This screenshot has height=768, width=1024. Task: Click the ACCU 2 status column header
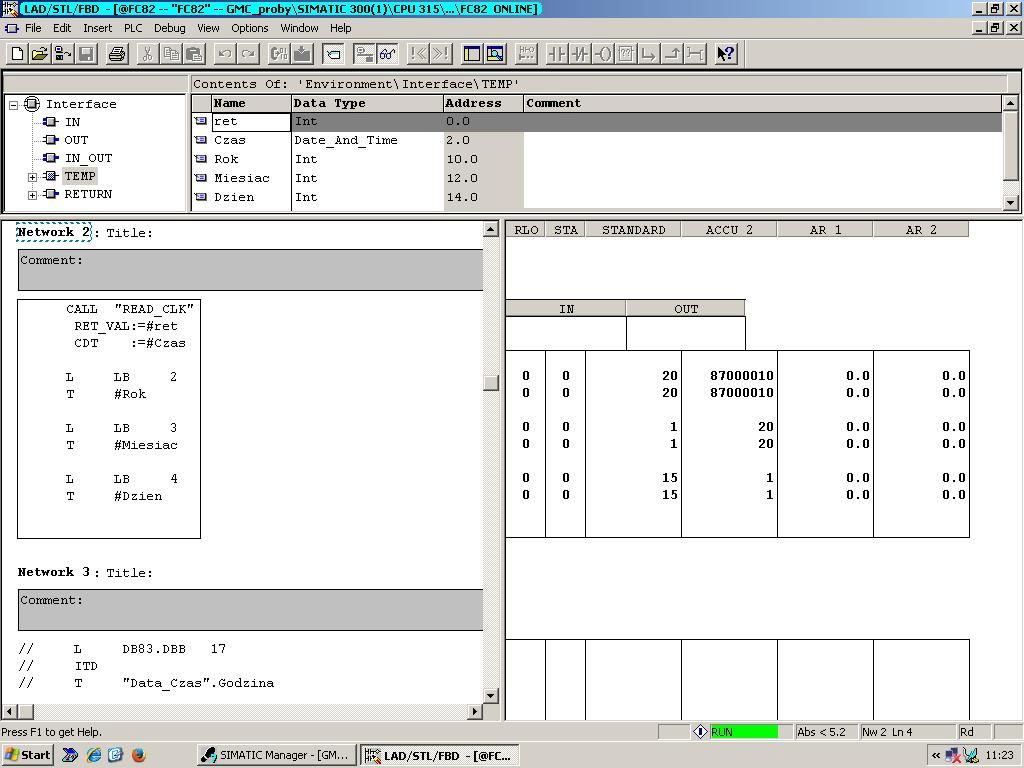[729, 230]
